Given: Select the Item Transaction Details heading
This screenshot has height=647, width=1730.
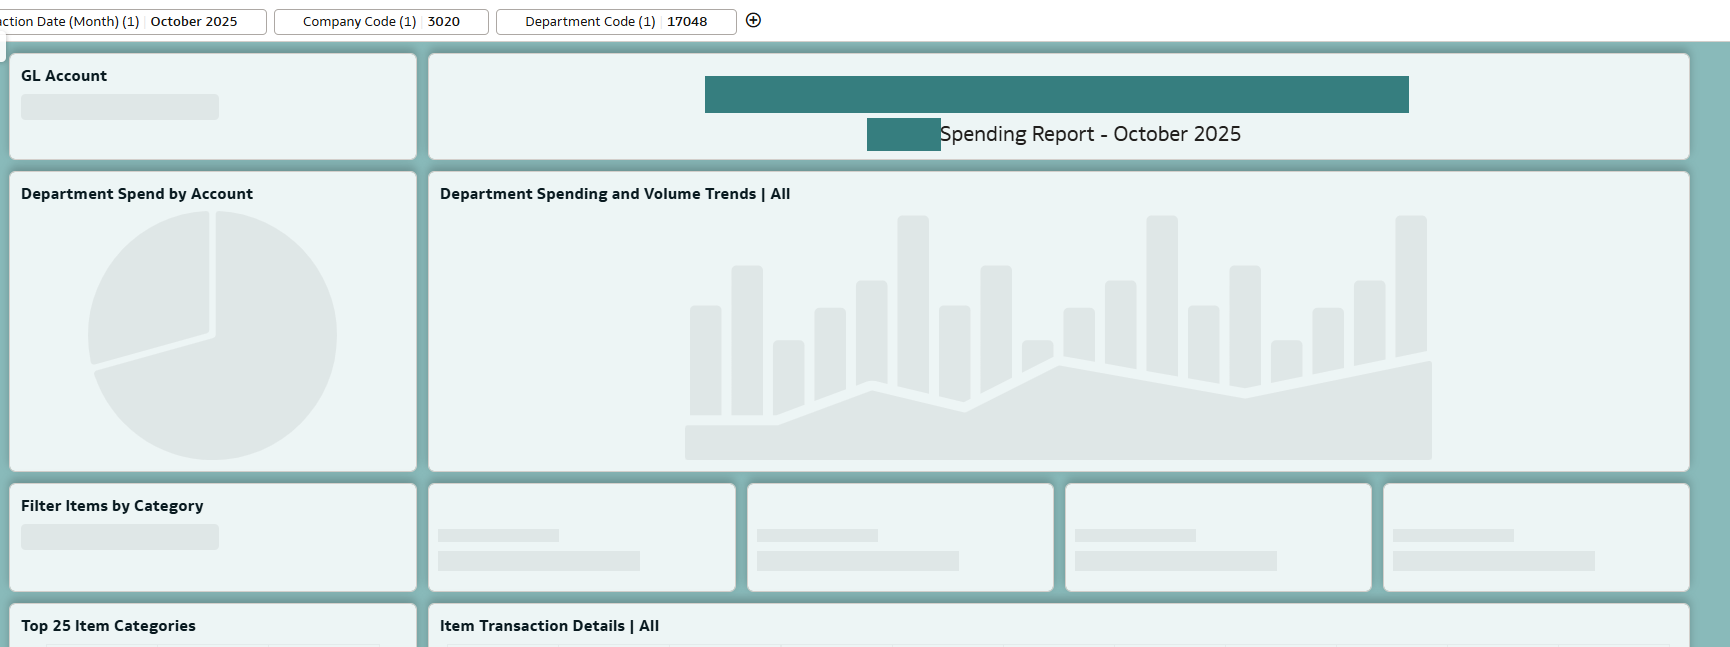Looking at the screenshot, I should coord(549,626).
